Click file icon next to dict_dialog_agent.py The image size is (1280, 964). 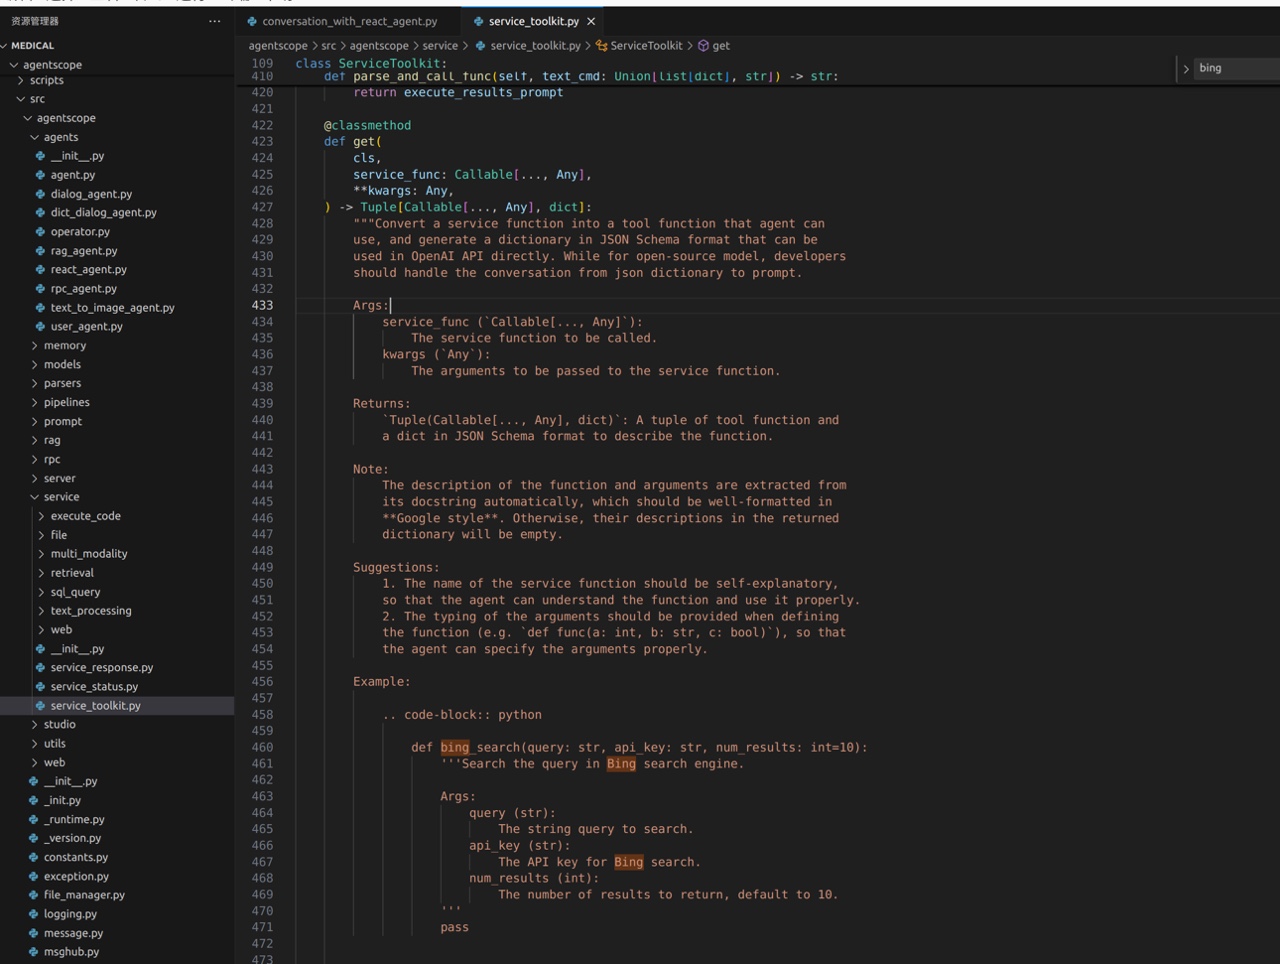click(x=40, y=213)
